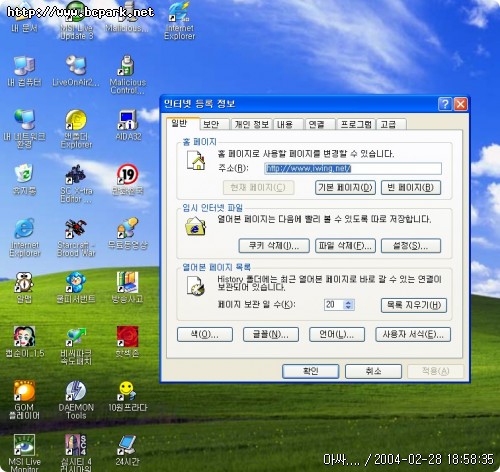
Task: Open the 색(O)... colors button
Action: [x=205, y=334]
